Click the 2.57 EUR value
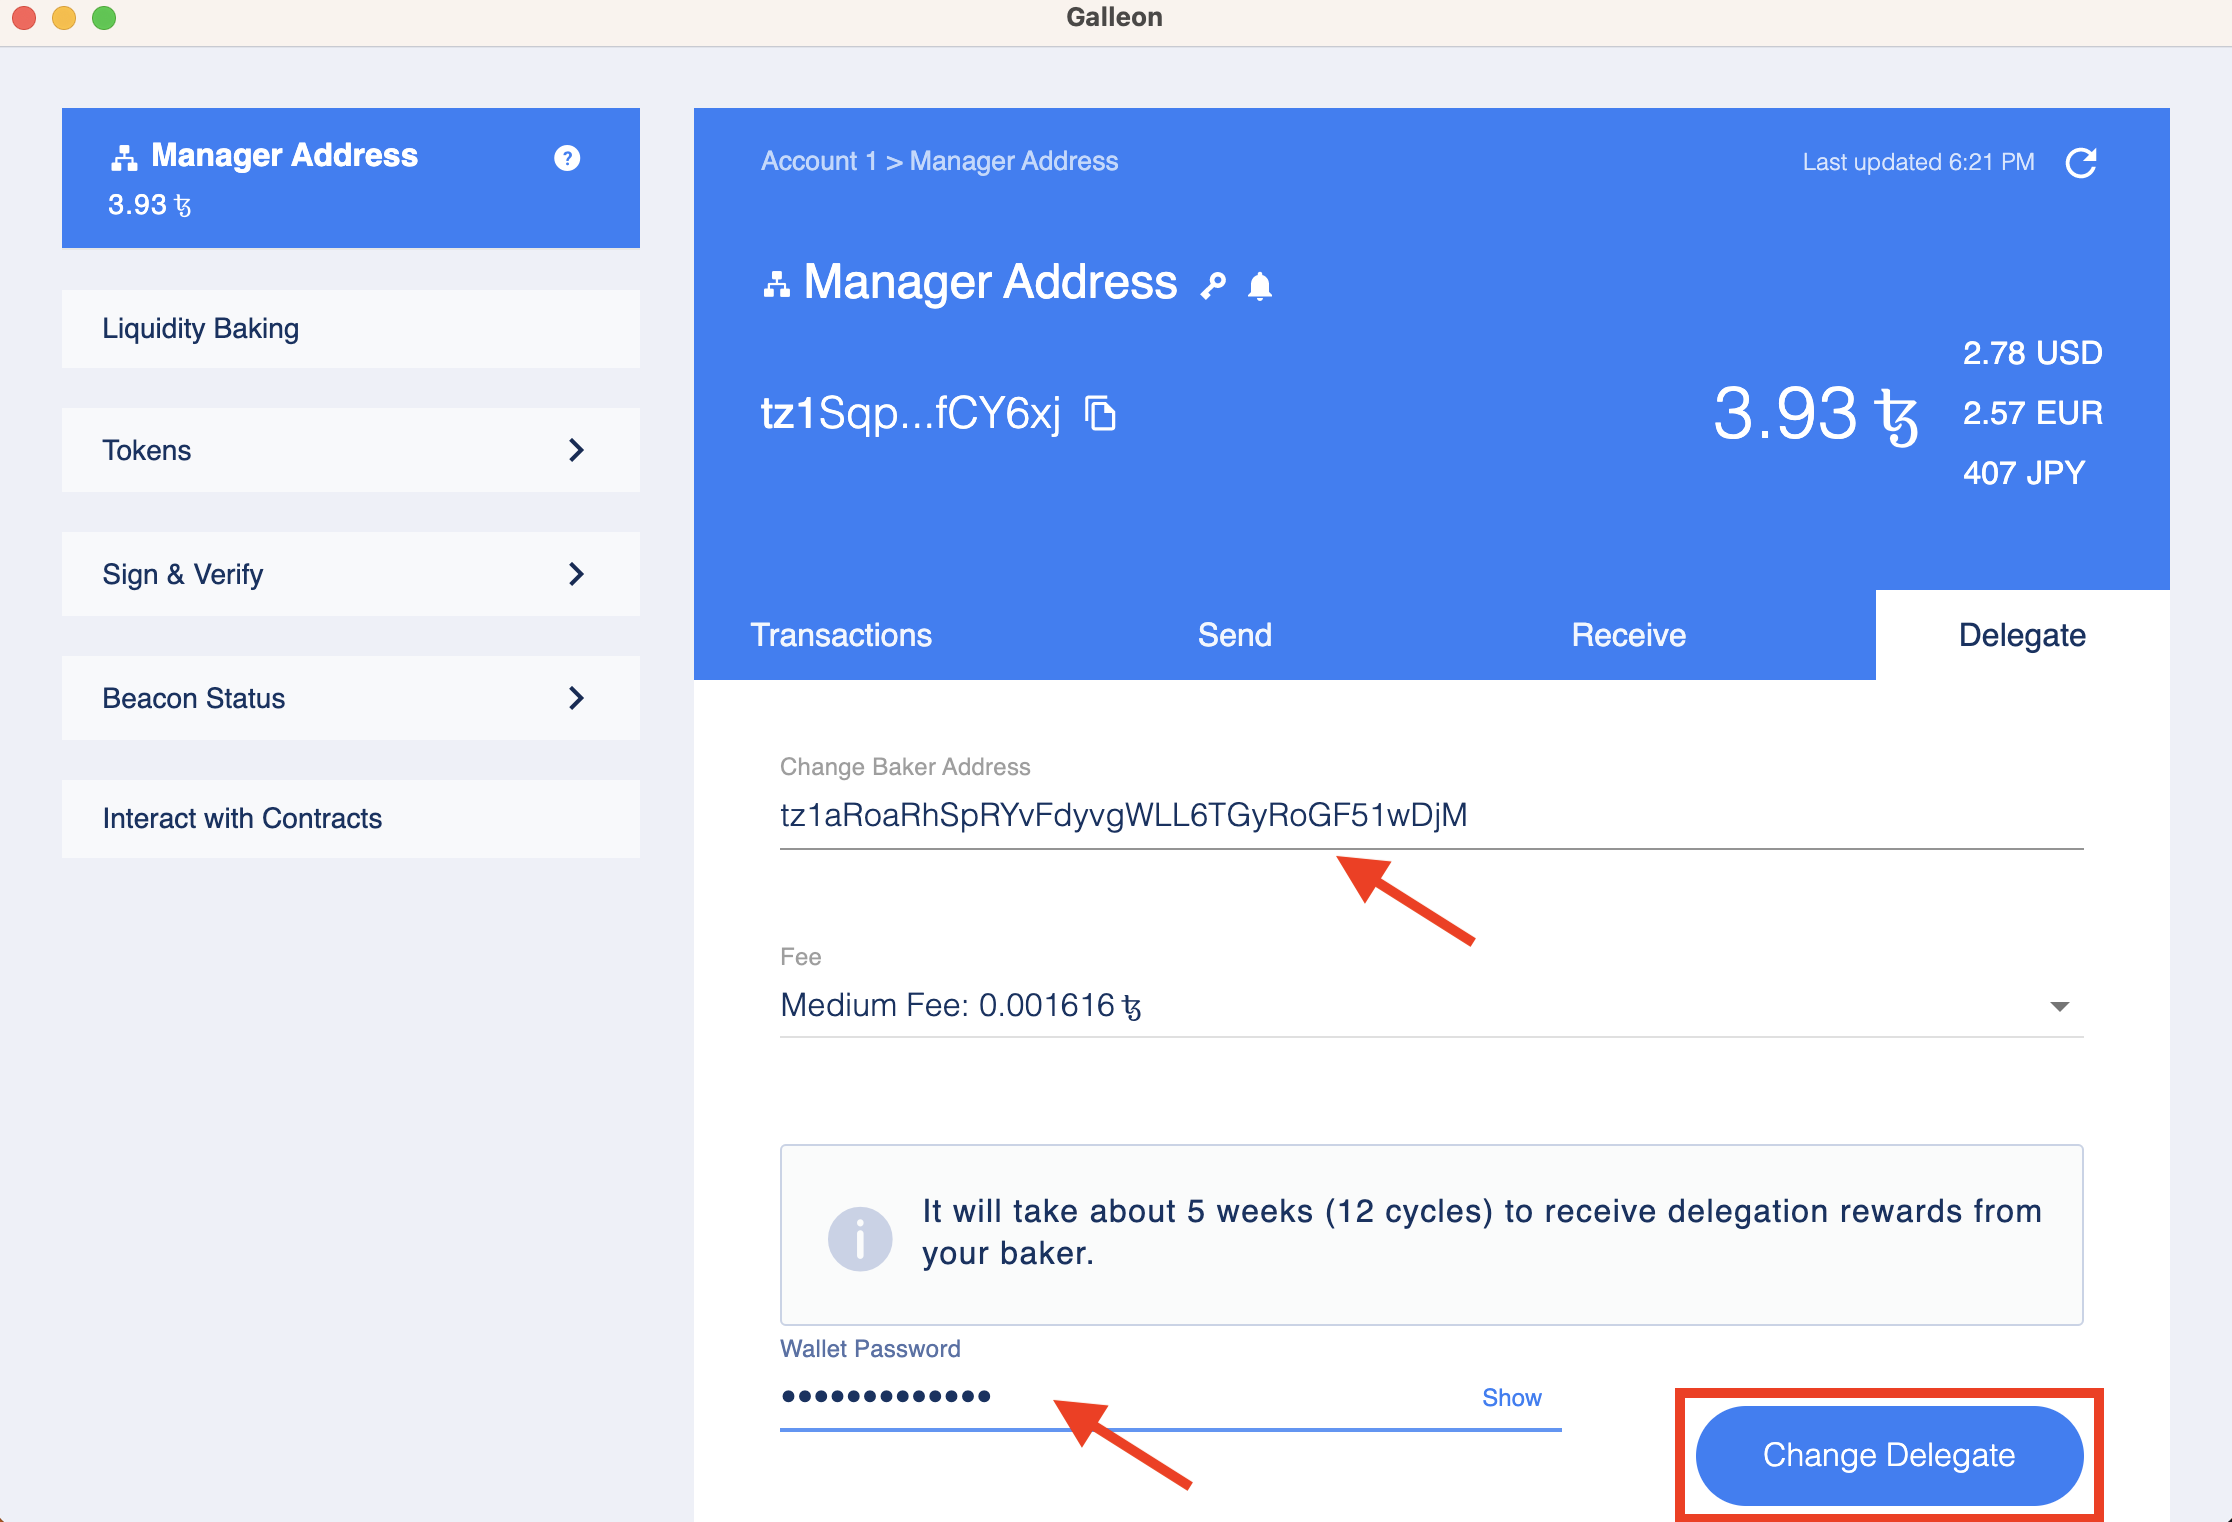This screenshot has width=2232, height=1522. click(2032, 413)
